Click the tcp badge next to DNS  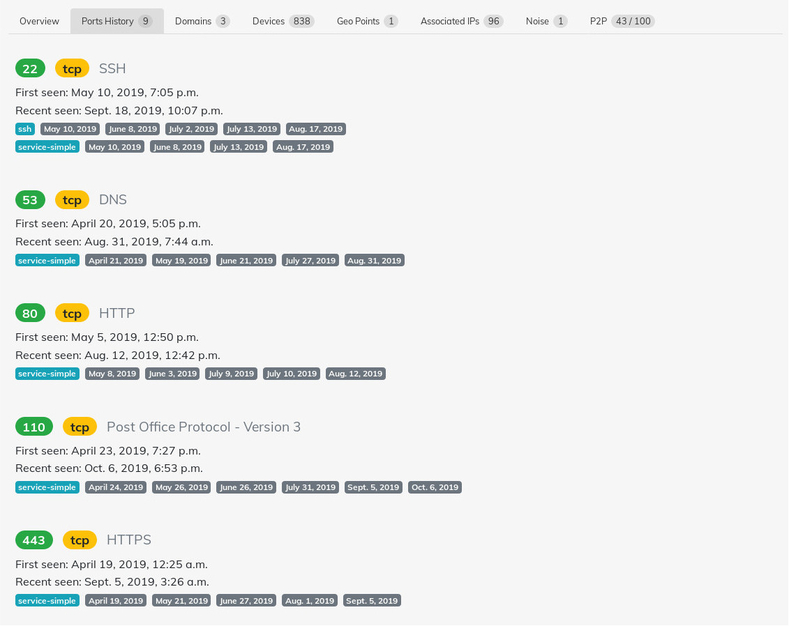pyautogui.click(x=72, y=200)
